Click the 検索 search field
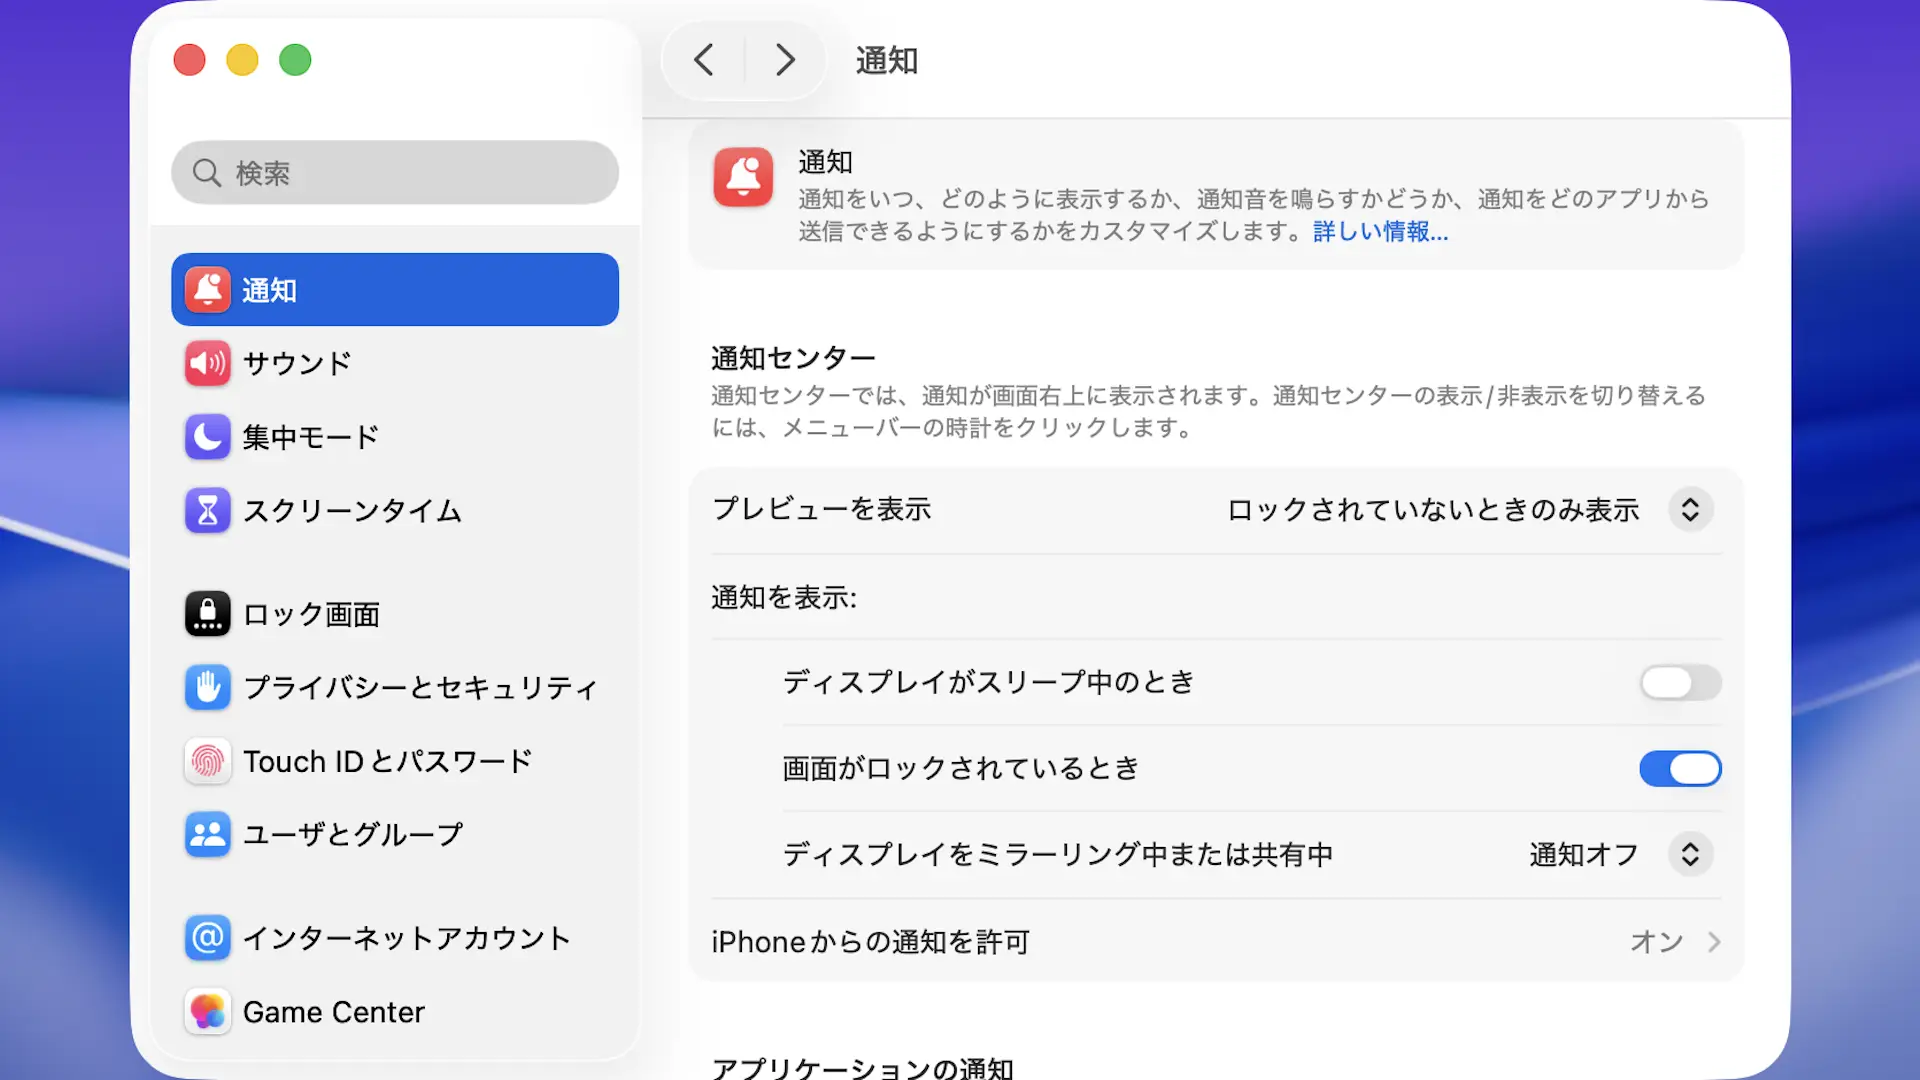Viewport: 1920px width, 1080px height. (394, 173)
